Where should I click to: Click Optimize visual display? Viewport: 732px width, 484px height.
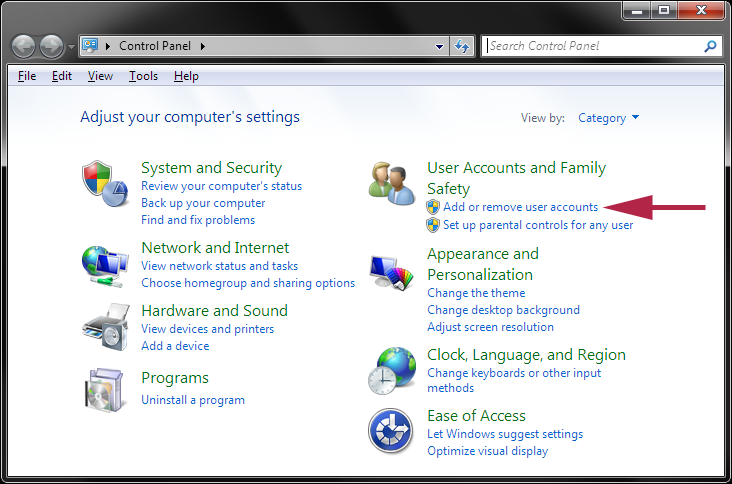(487, 451)
